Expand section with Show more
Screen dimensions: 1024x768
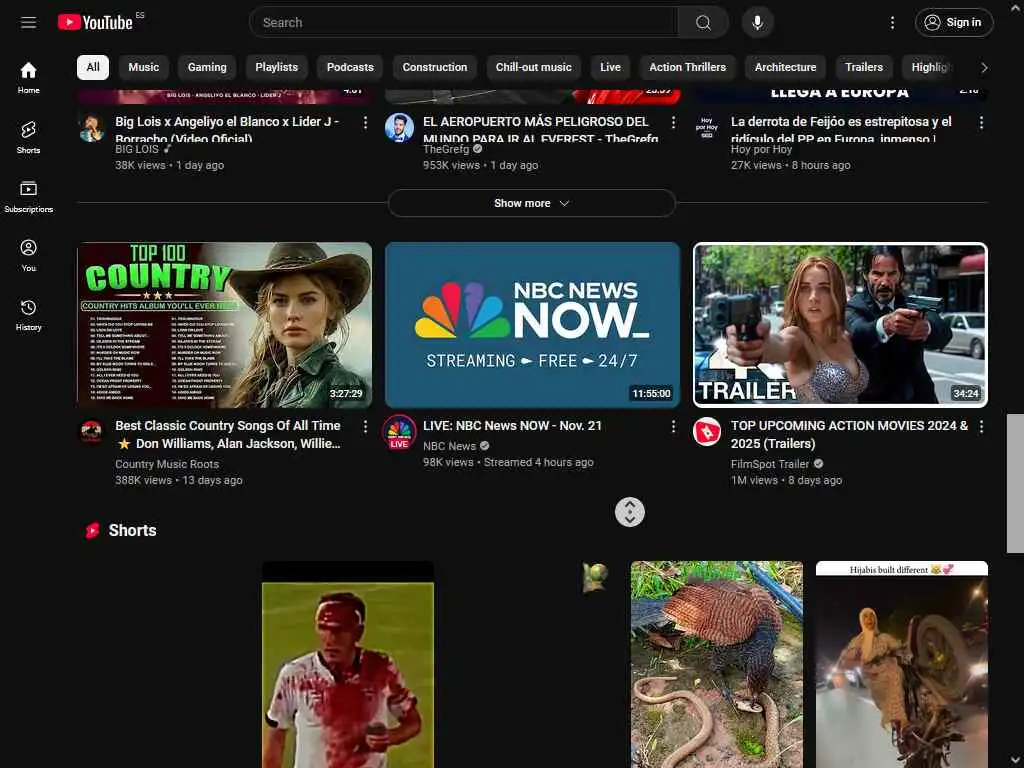[x=532, y=203]
